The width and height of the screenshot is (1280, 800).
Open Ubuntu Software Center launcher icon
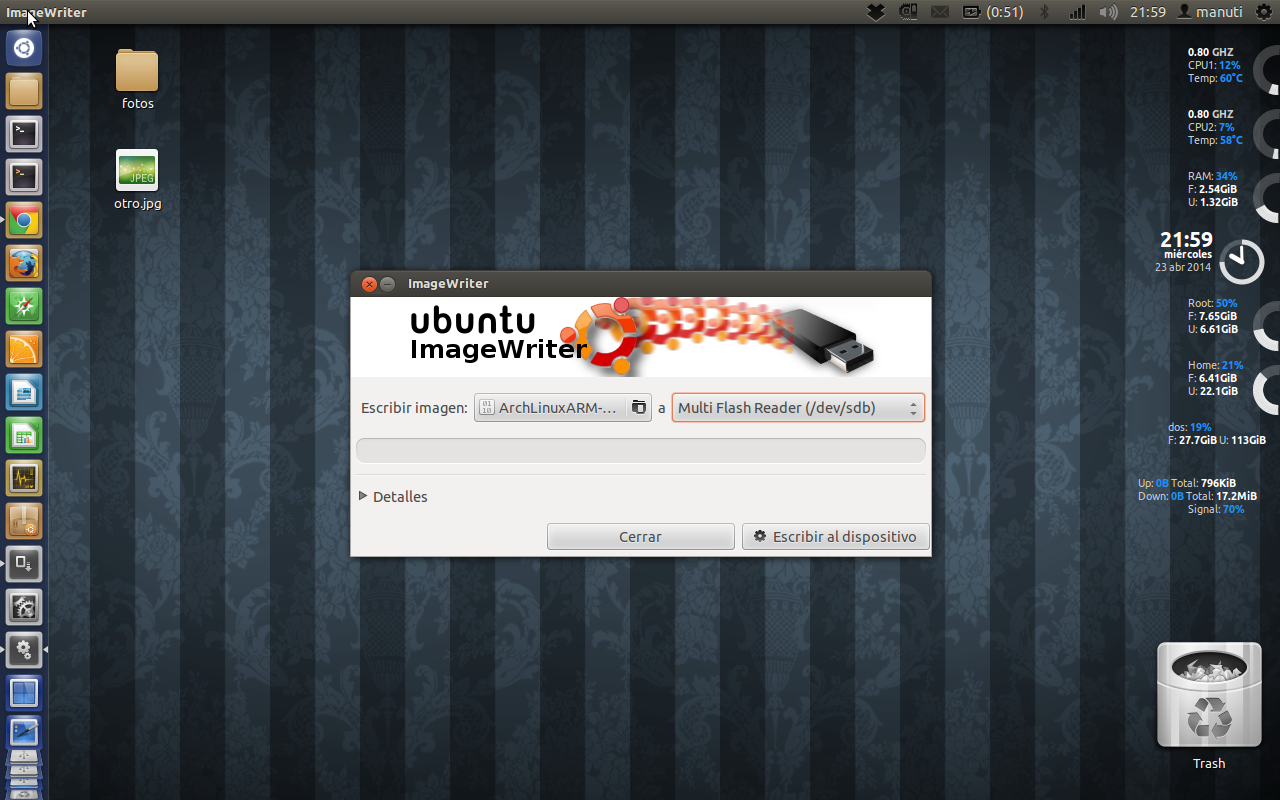pyautogui.click(x=24, y=520)
